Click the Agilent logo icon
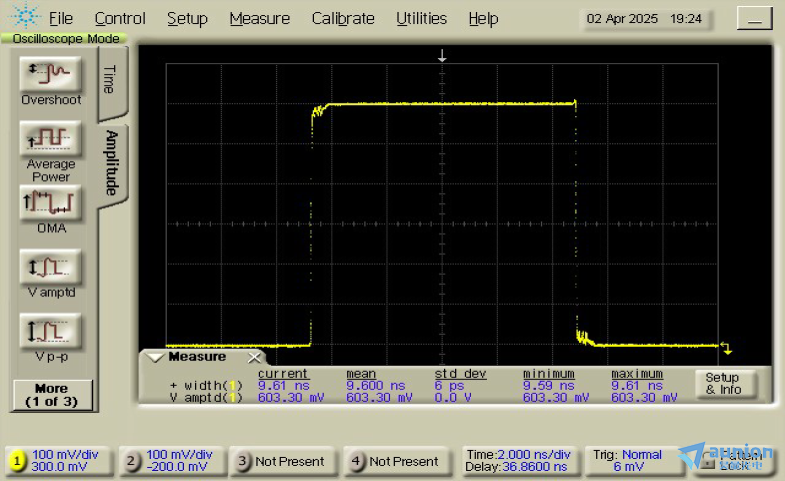 (x=24, y=18)
